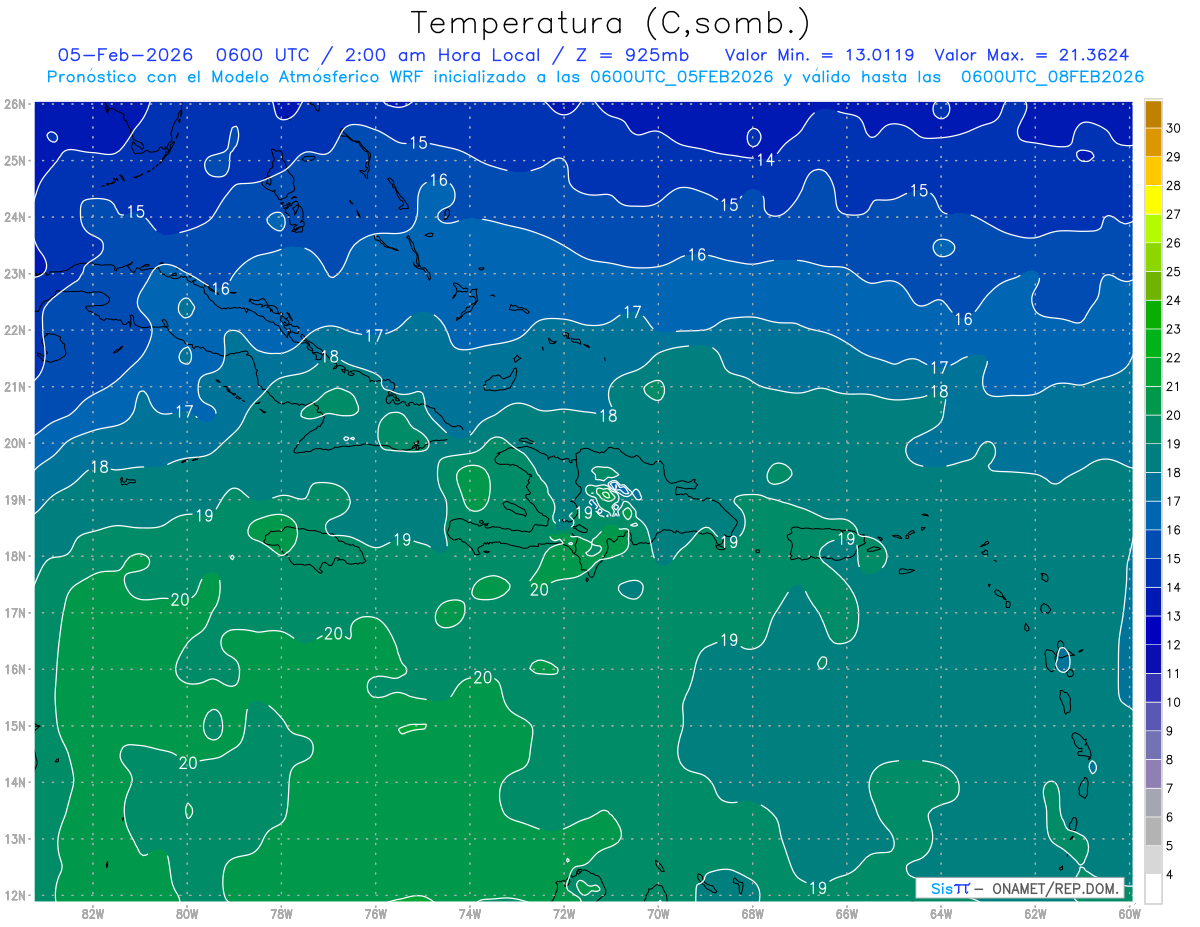Click the "21N" latitude label

(15, 386)
